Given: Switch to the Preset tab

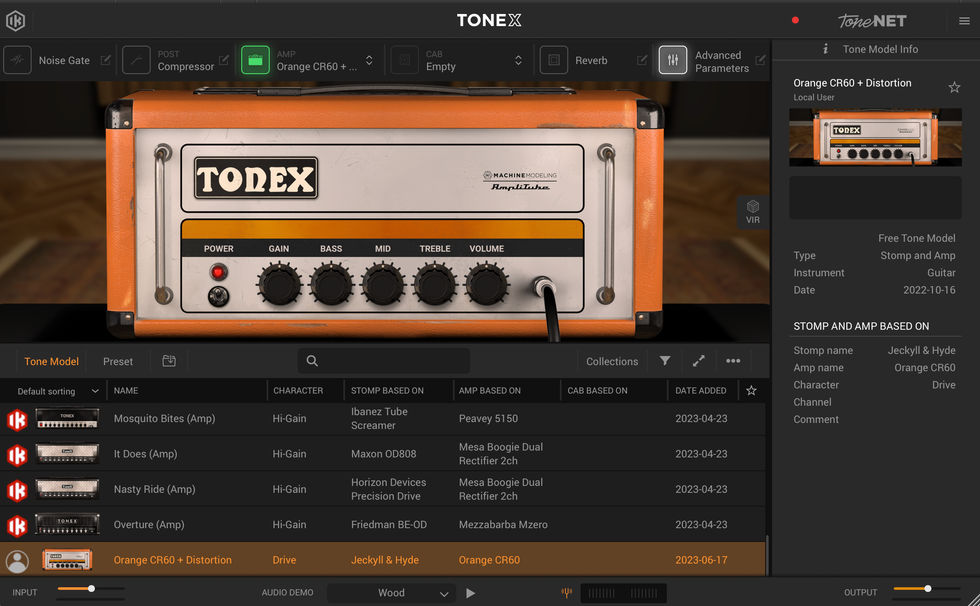Looking at the screenshot, I should click(x=118, y=362).
